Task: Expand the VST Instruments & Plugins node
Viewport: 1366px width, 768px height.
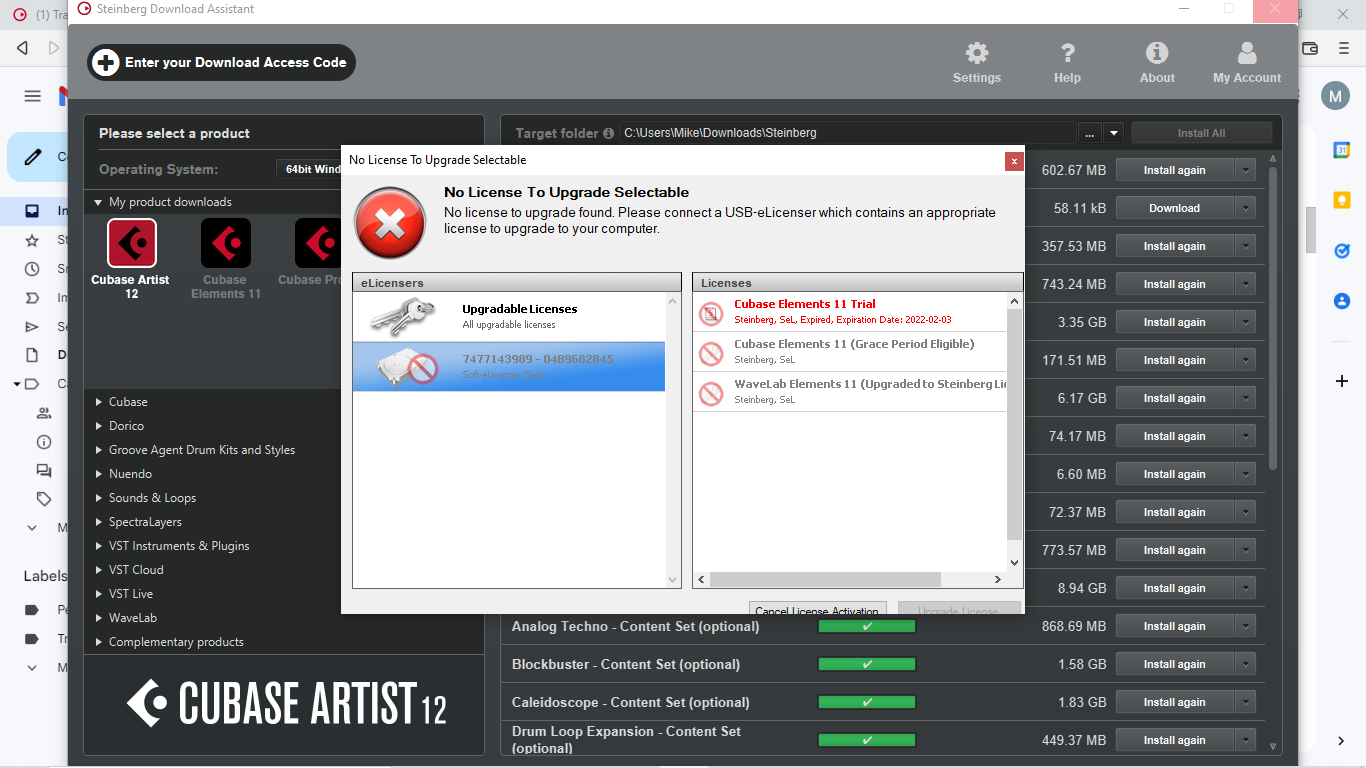Action: (99, 546)
